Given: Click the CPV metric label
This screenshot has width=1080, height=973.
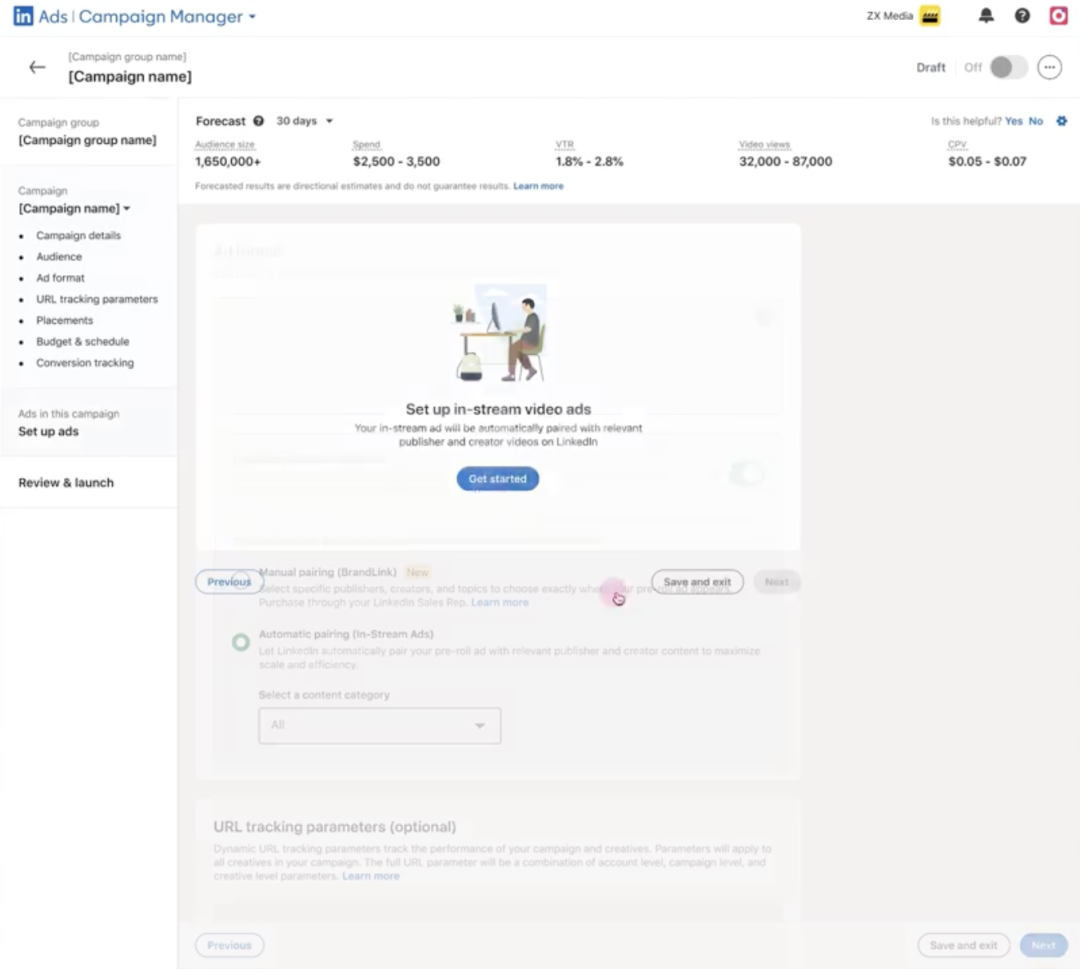Looking at the screenshot, I should (957, 145).
